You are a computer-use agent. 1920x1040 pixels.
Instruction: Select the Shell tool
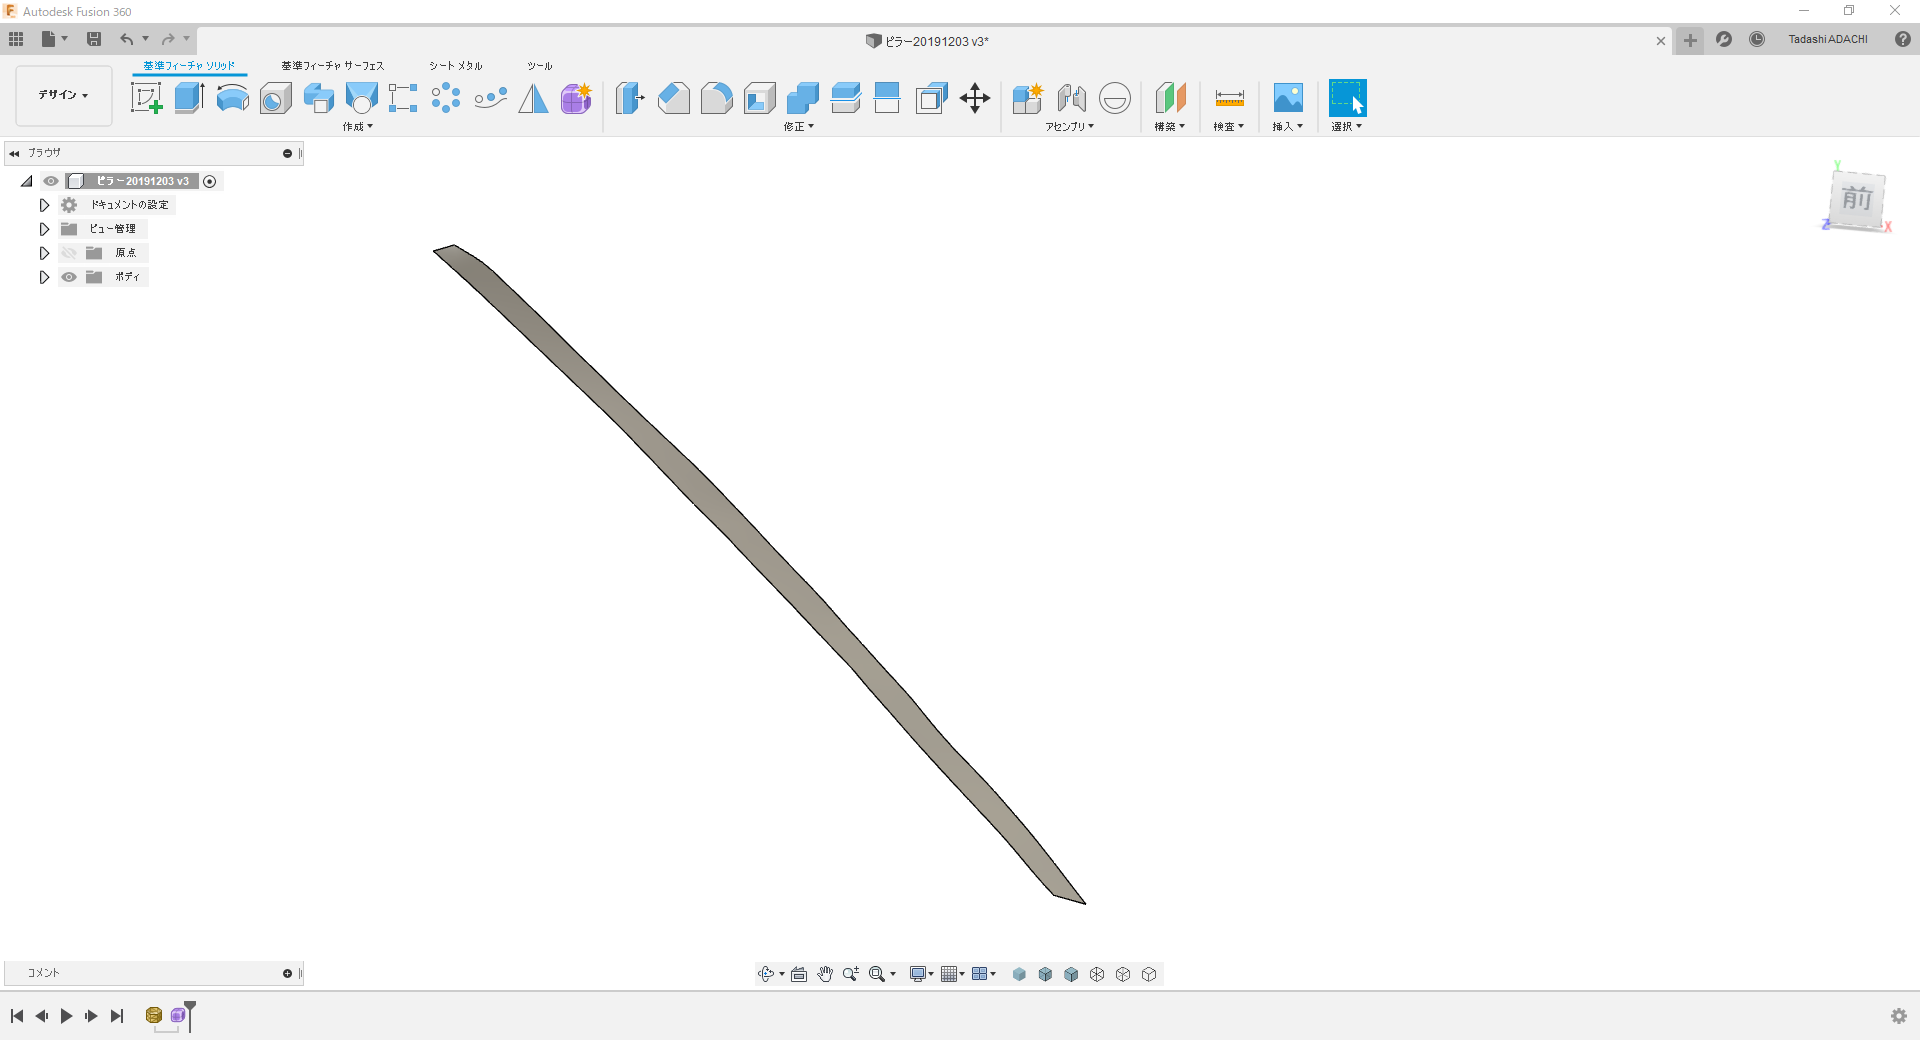pyautogui.click(x=760, y=98)
